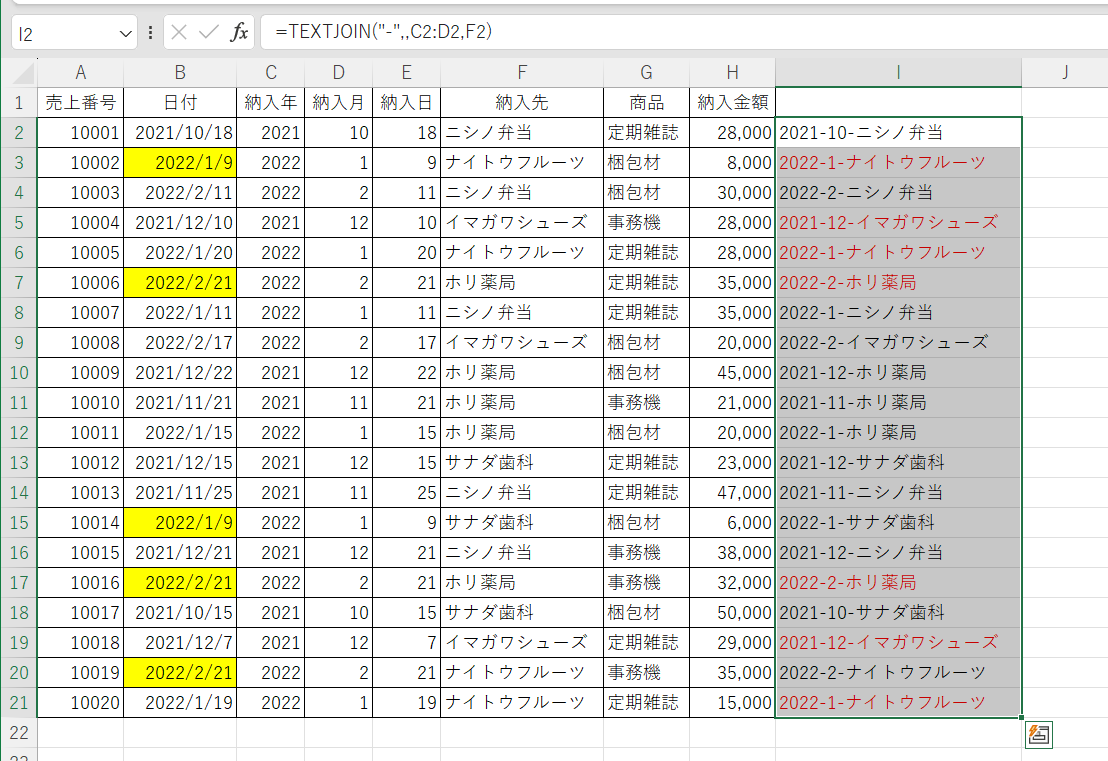Click yellow date cell in row 7
This screenshot has height=761, width=1108.
(x=180, y=283)
